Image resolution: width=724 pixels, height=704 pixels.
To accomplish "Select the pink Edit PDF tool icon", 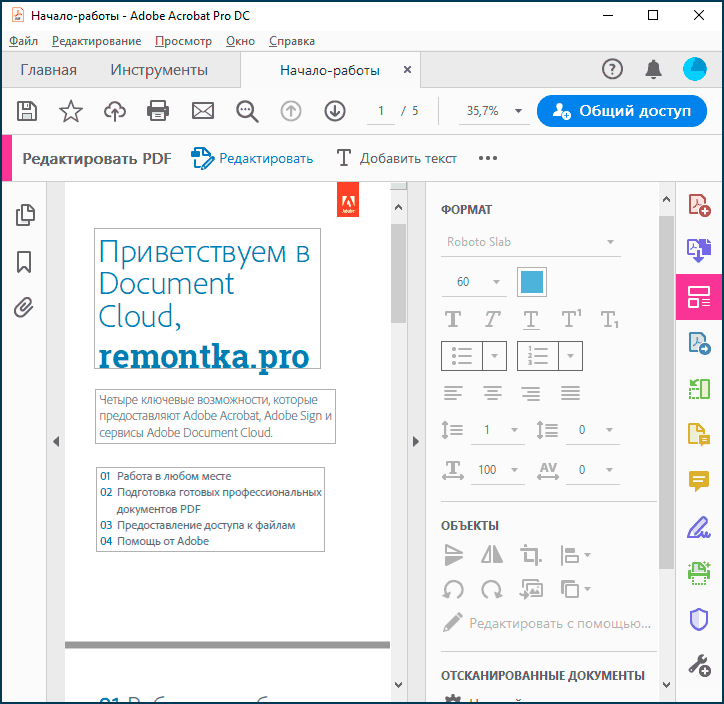I will click(x=699, y=297).
